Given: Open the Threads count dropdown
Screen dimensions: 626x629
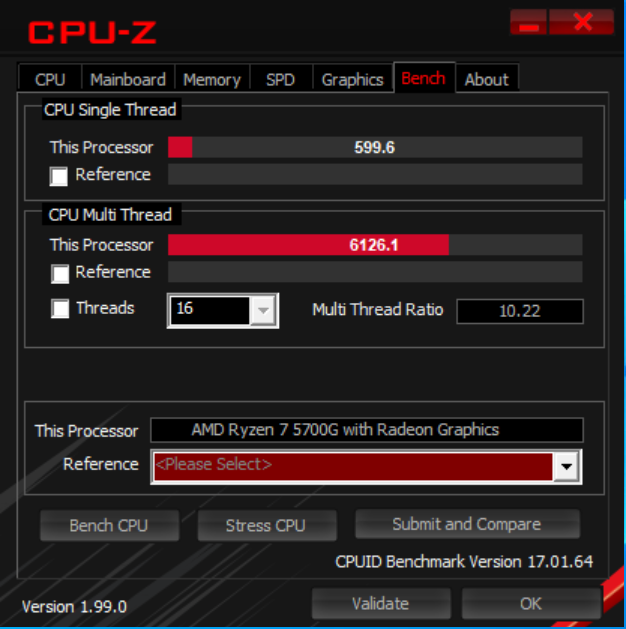Looking at the screenshot, I should click(x=263, y=310).
